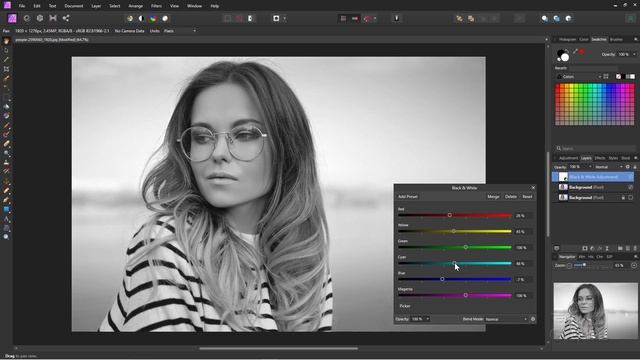The image size is (640, 360).
Task: Check the hidden locked Background layer
Action: pyautogui.click(x=631, y=198)
